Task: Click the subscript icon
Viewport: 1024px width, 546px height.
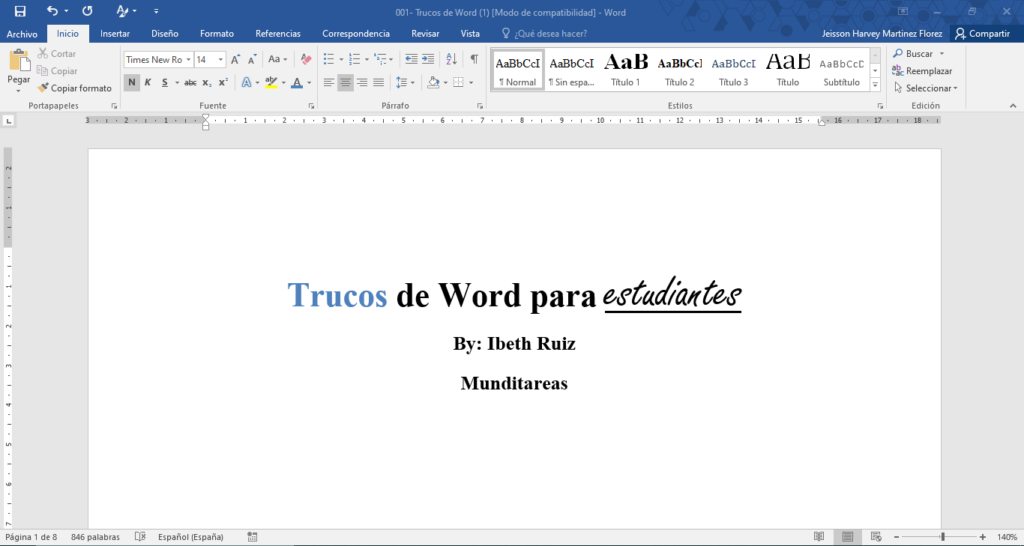Action: click(x=207, y=83)
